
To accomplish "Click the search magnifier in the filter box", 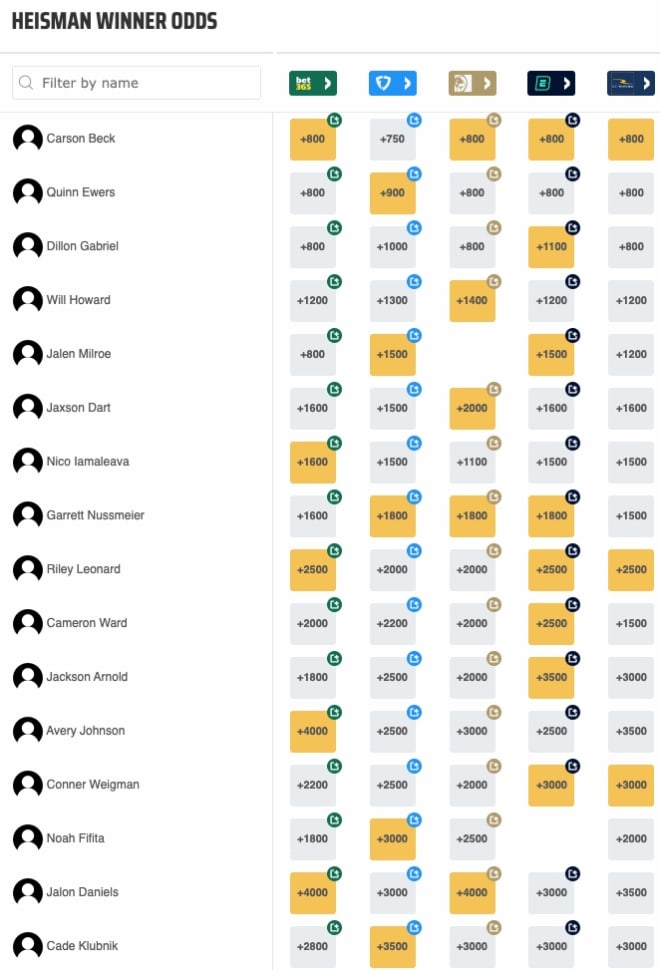I will pos(25,82).
